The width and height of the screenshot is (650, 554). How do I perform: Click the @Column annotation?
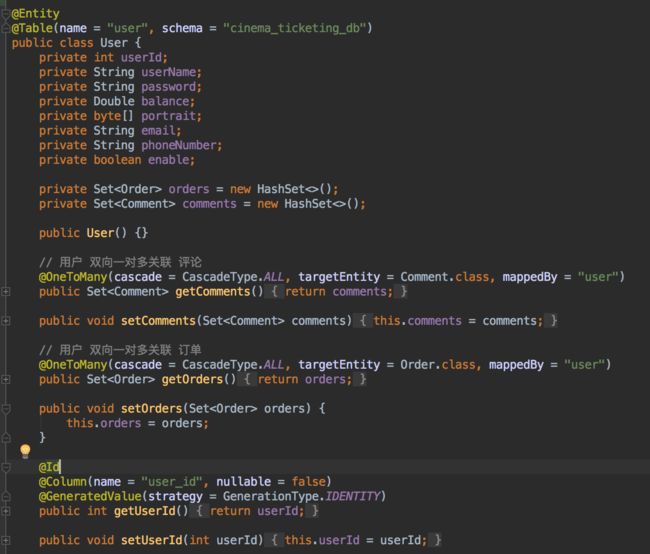[x=63, y=481]
